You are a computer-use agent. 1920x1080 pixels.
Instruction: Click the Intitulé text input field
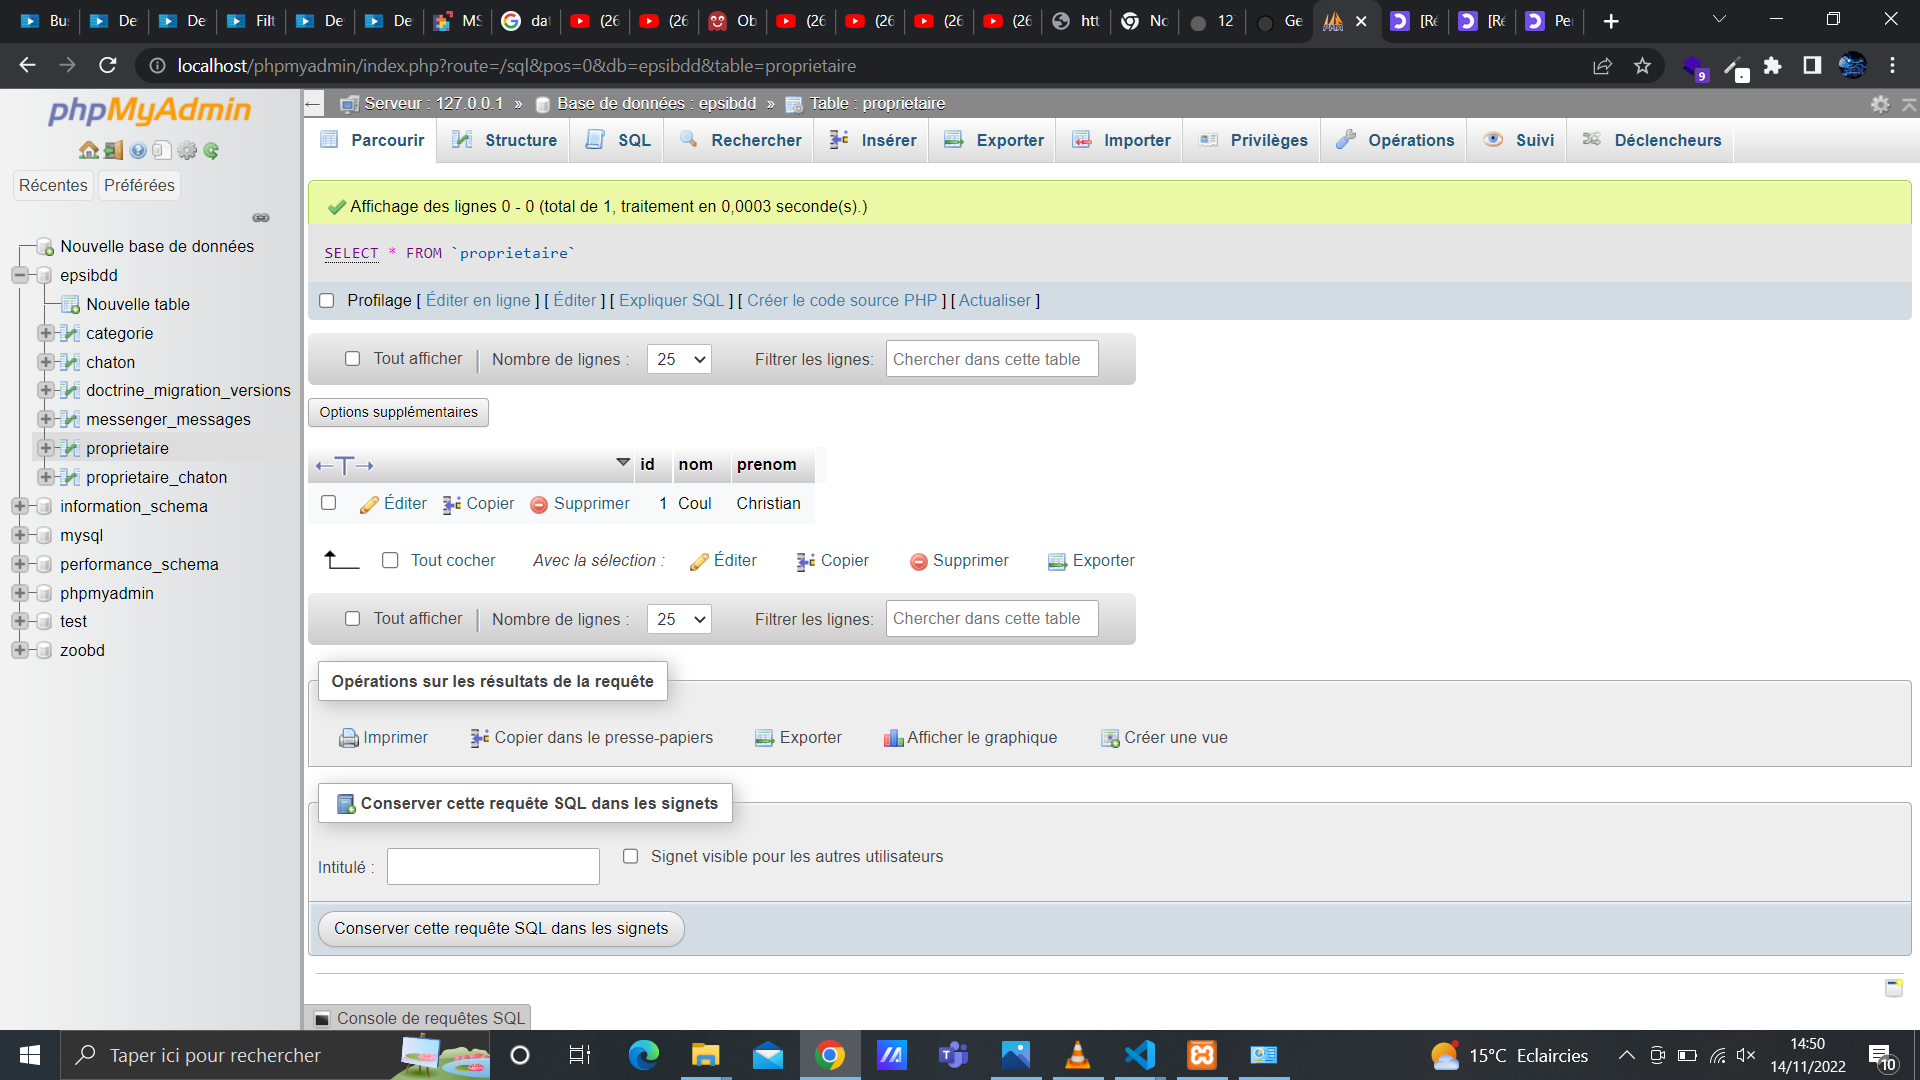(492, 866)
